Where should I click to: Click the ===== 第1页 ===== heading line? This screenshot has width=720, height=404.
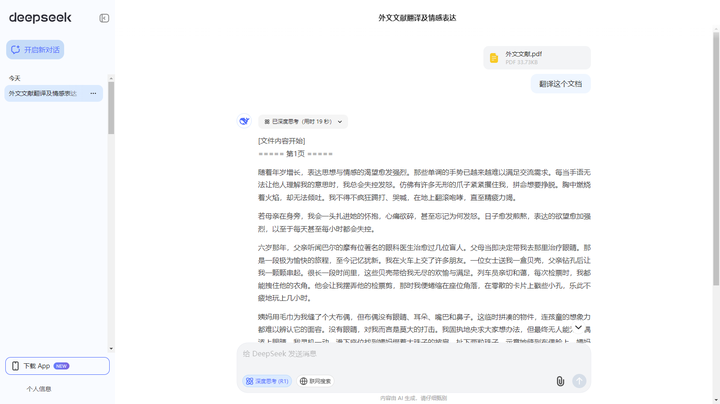tap(295, 154)
